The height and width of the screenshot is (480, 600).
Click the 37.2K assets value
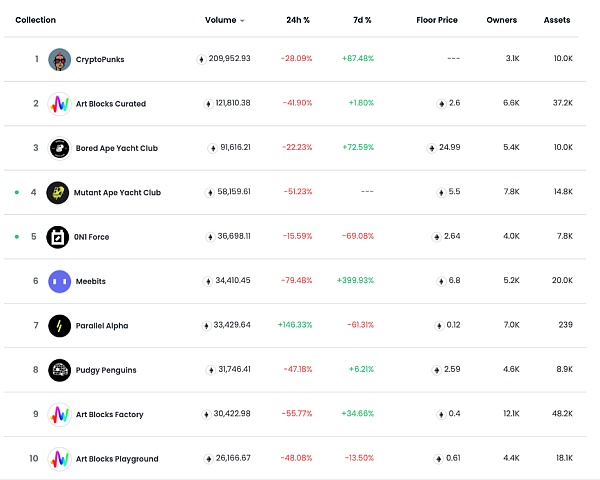point(563,103)
